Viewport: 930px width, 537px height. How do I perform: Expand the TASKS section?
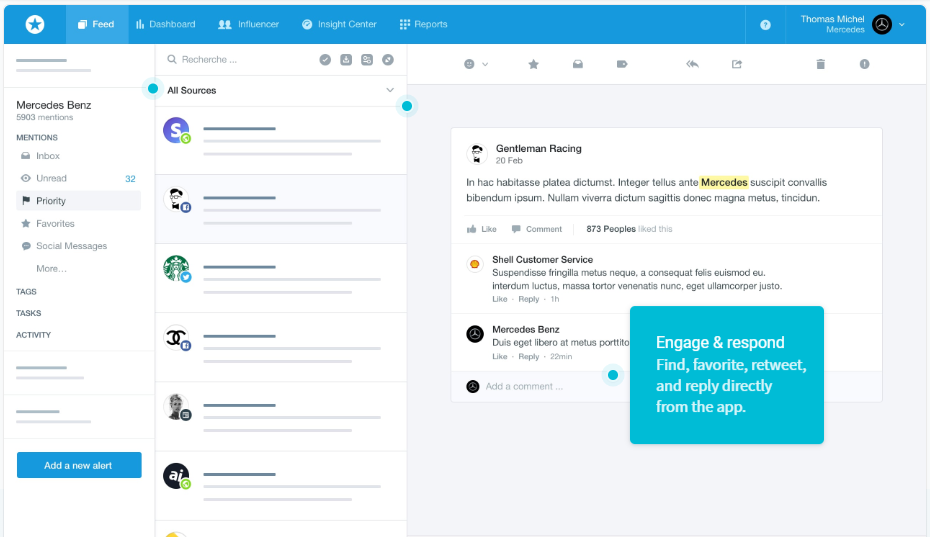pyautogui.click(x=28, y=313)
